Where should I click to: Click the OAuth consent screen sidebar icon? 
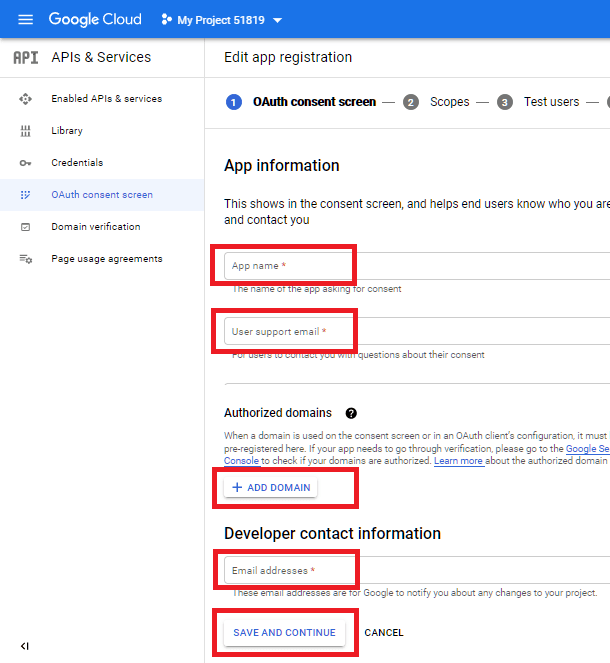click(x=25, y=195)
